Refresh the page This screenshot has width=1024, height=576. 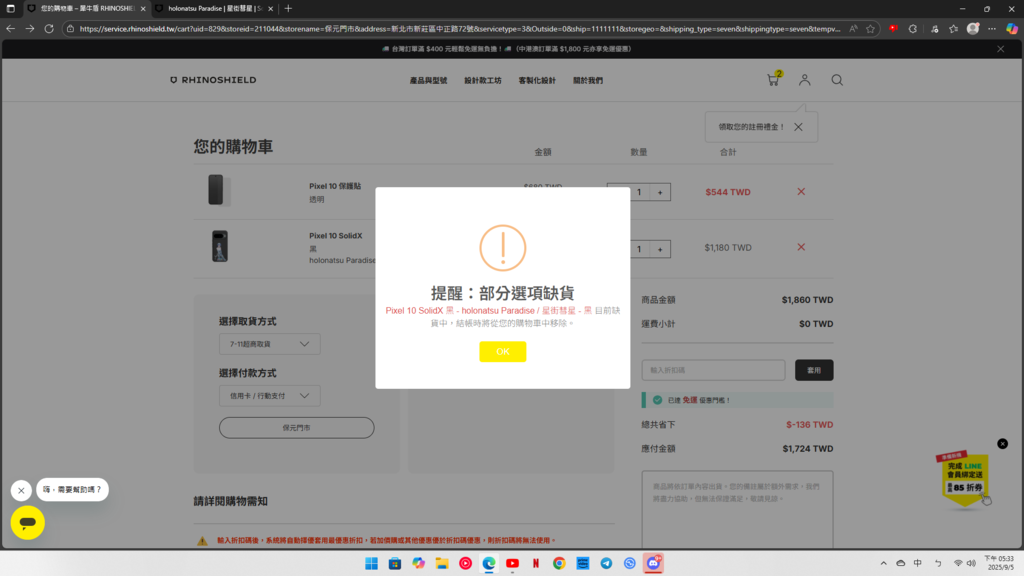49,29
